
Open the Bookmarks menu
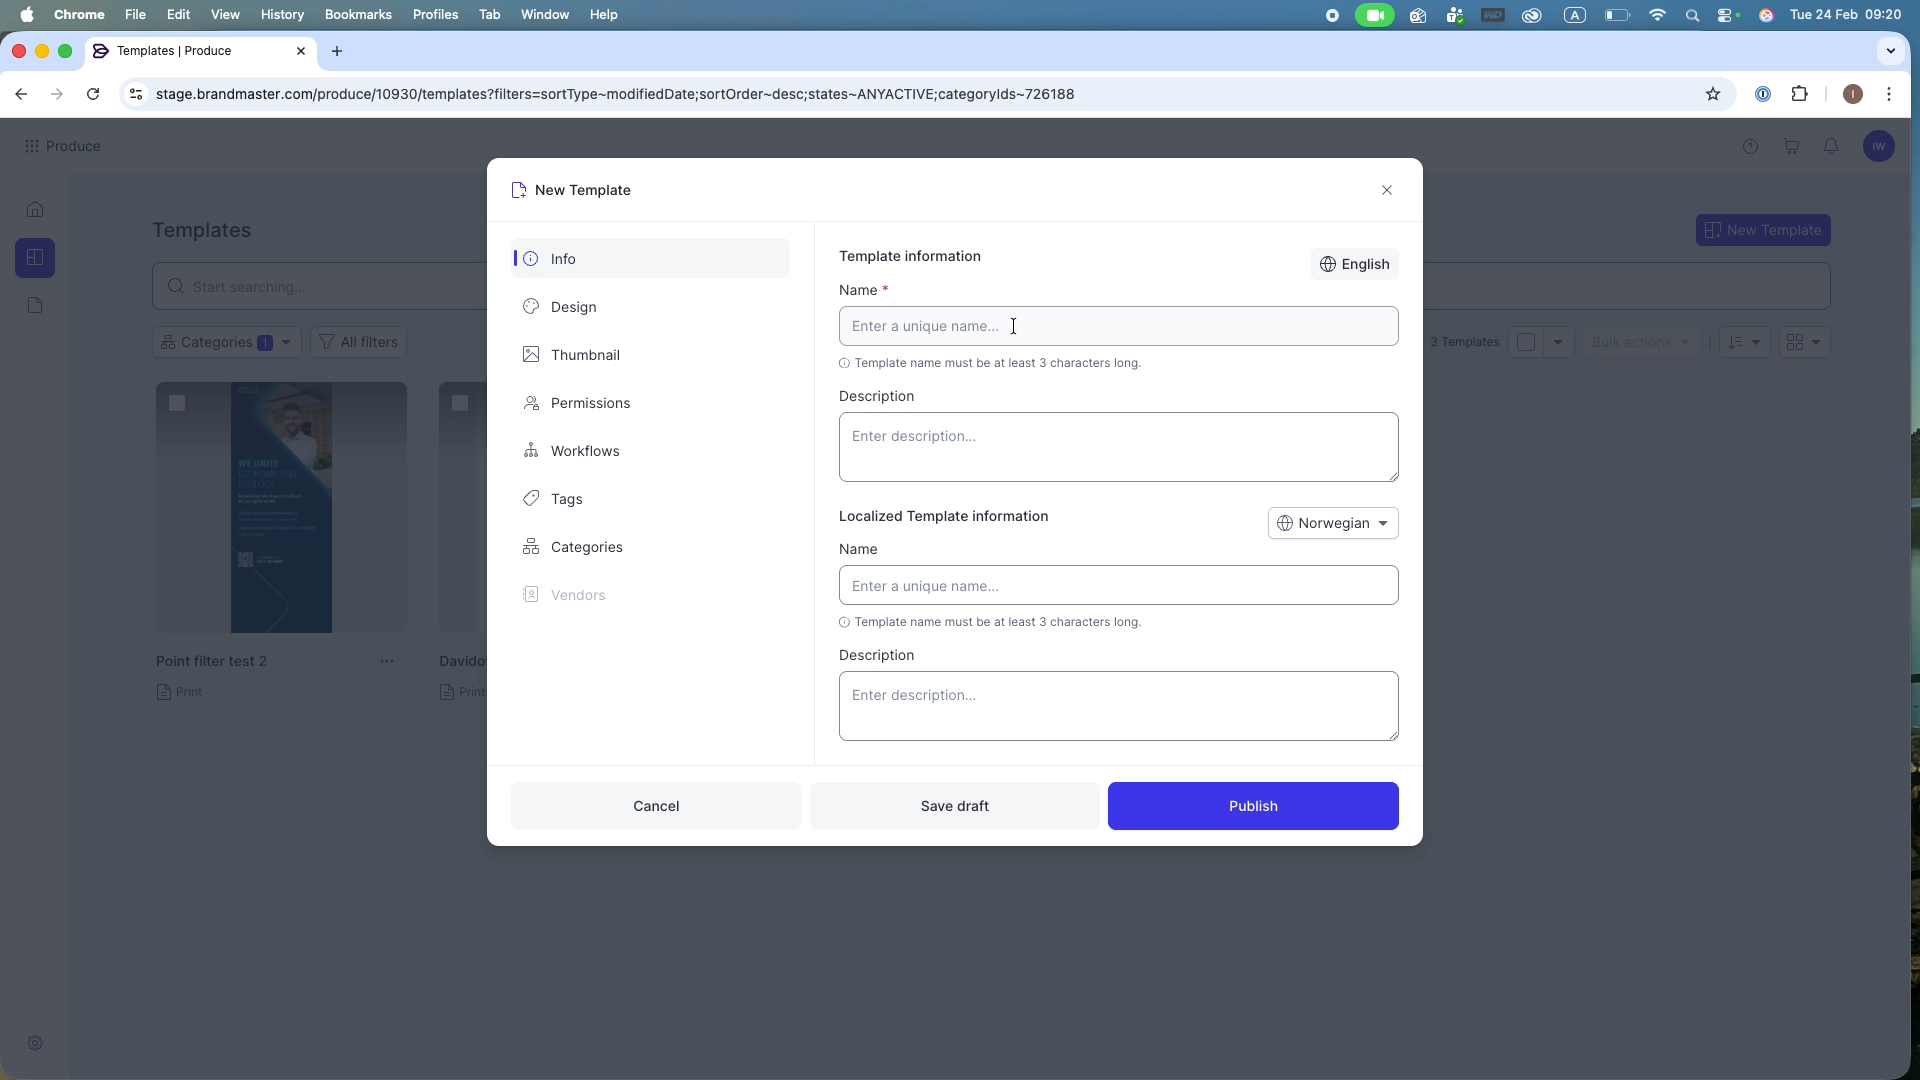tap(358, 15)
